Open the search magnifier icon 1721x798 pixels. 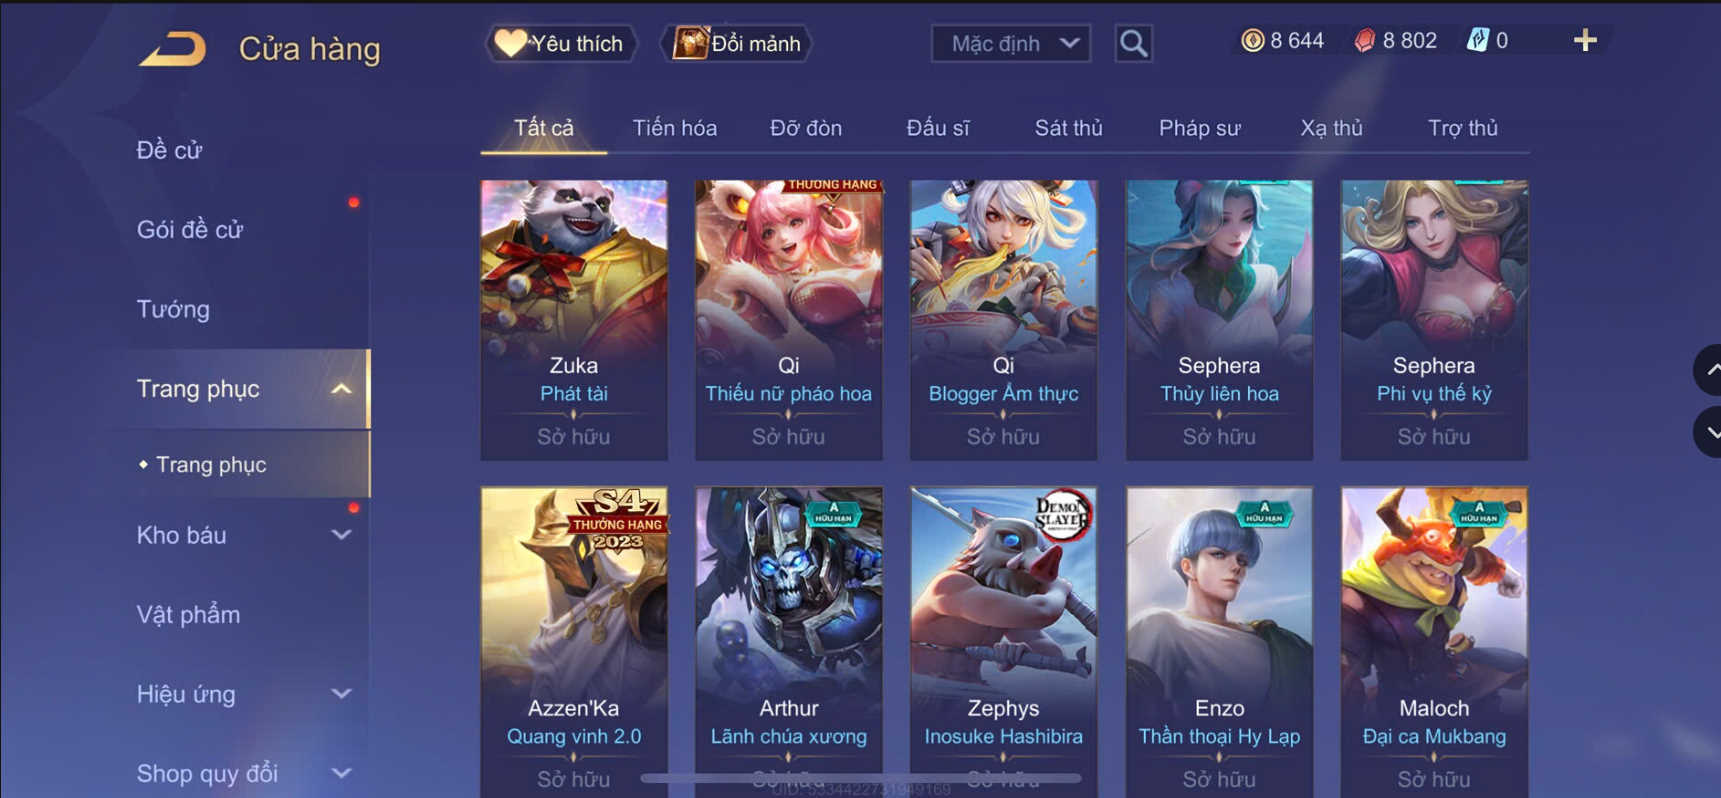click(x=1133, y=43)
